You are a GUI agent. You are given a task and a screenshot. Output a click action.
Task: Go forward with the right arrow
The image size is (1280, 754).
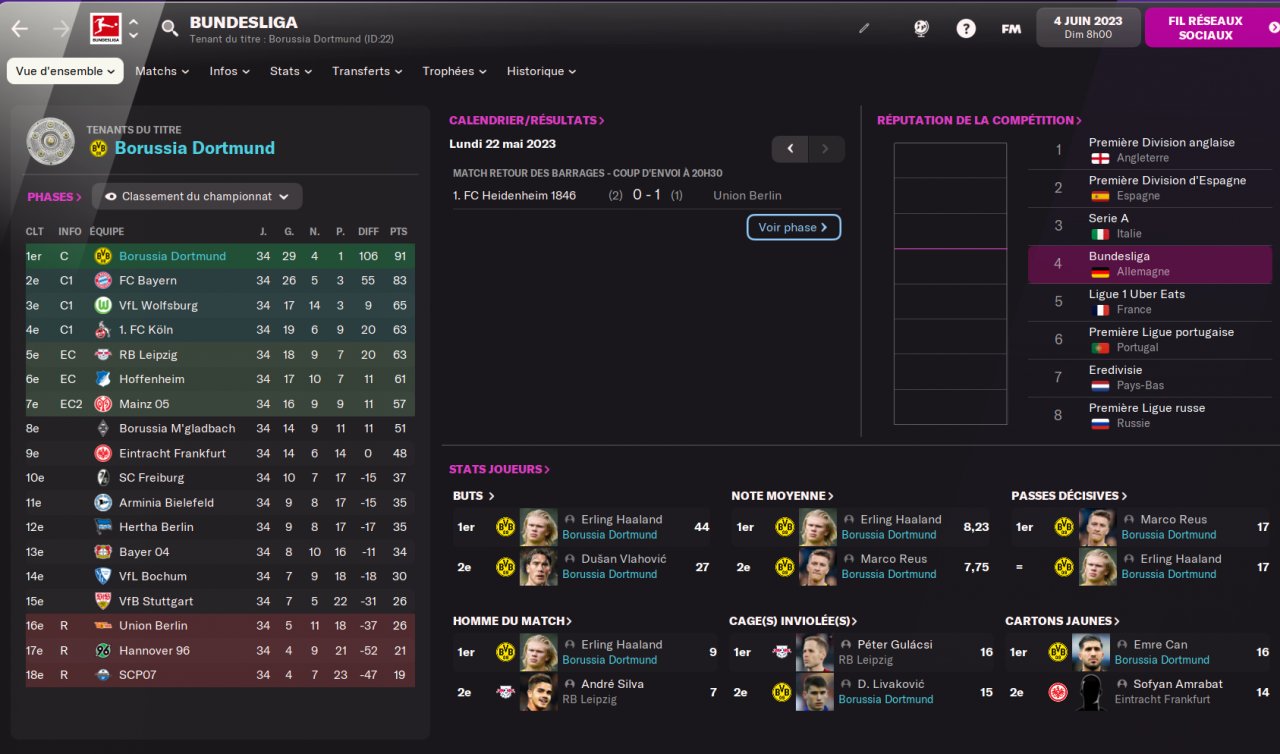(61, 29)
